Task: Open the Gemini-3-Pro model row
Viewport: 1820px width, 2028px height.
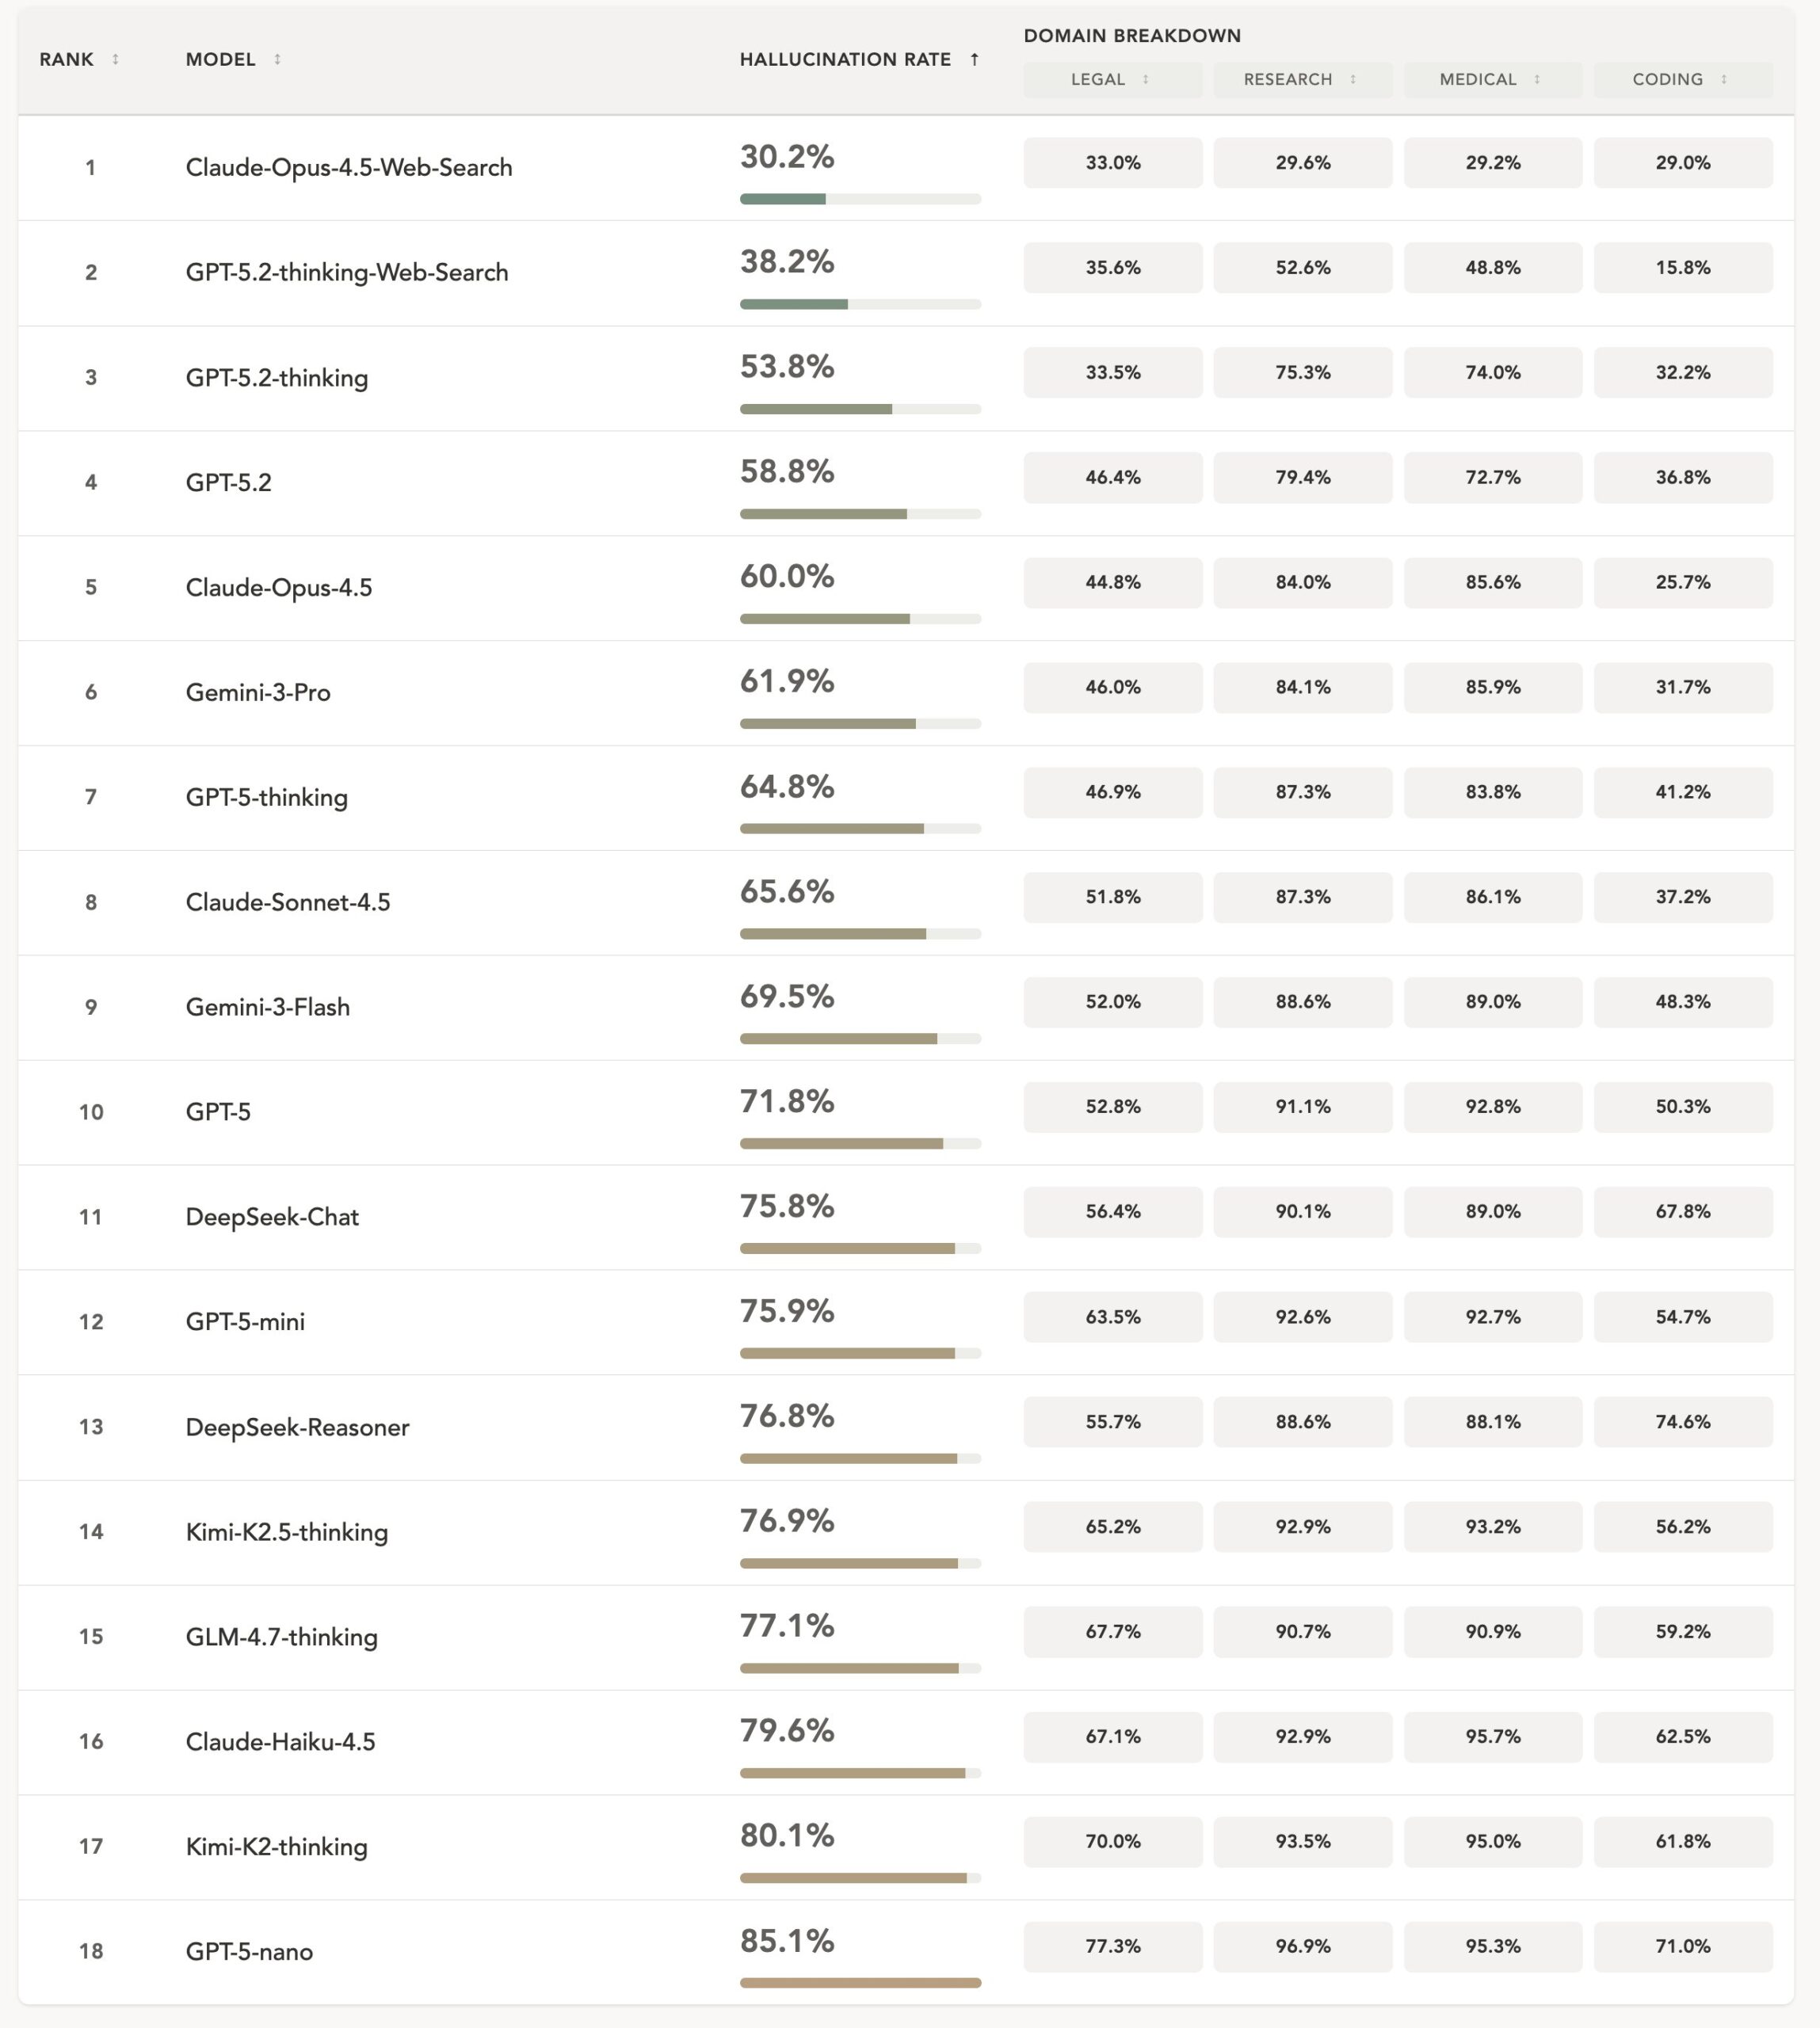Action: click(257, 692)
